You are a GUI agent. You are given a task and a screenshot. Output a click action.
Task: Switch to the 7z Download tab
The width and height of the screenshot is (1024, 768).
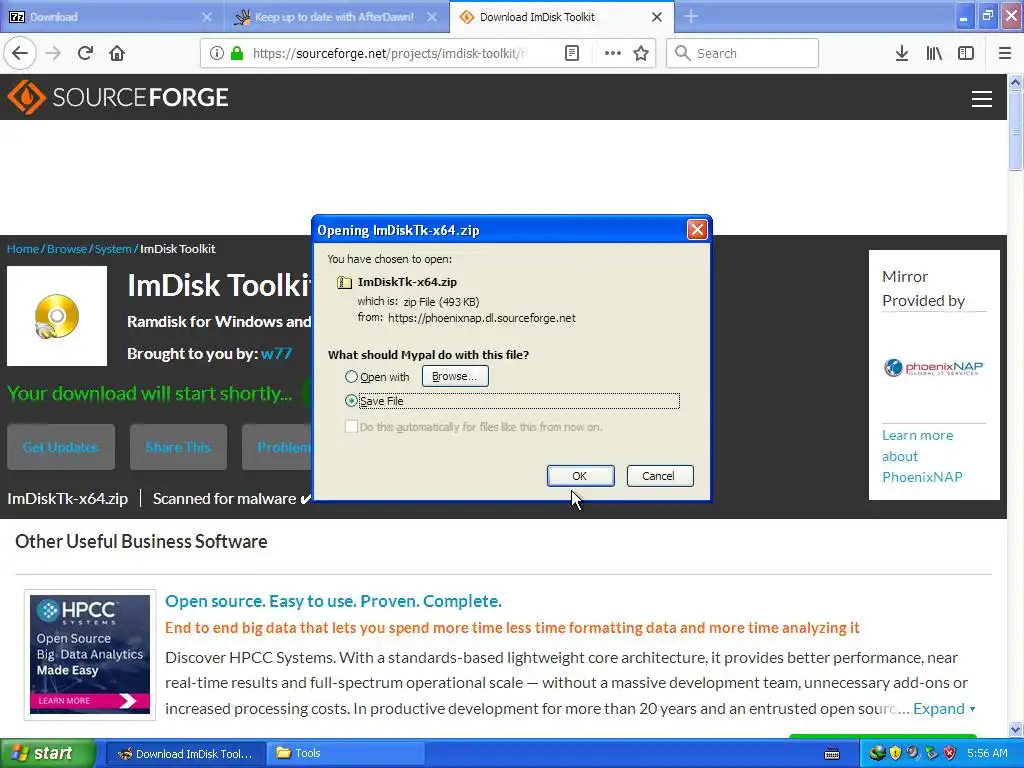pyautogui.click(x=112, y=17)
